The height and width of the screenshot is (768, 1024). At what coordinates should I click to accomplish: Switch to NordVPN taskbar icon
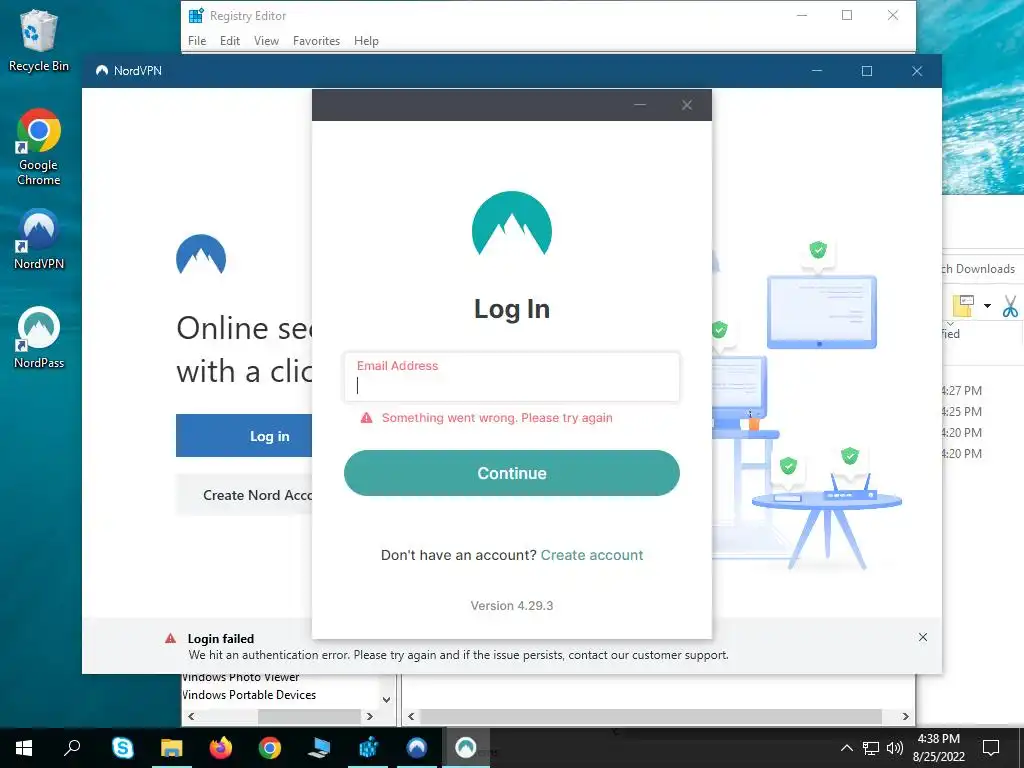click(x=417, y=748)
